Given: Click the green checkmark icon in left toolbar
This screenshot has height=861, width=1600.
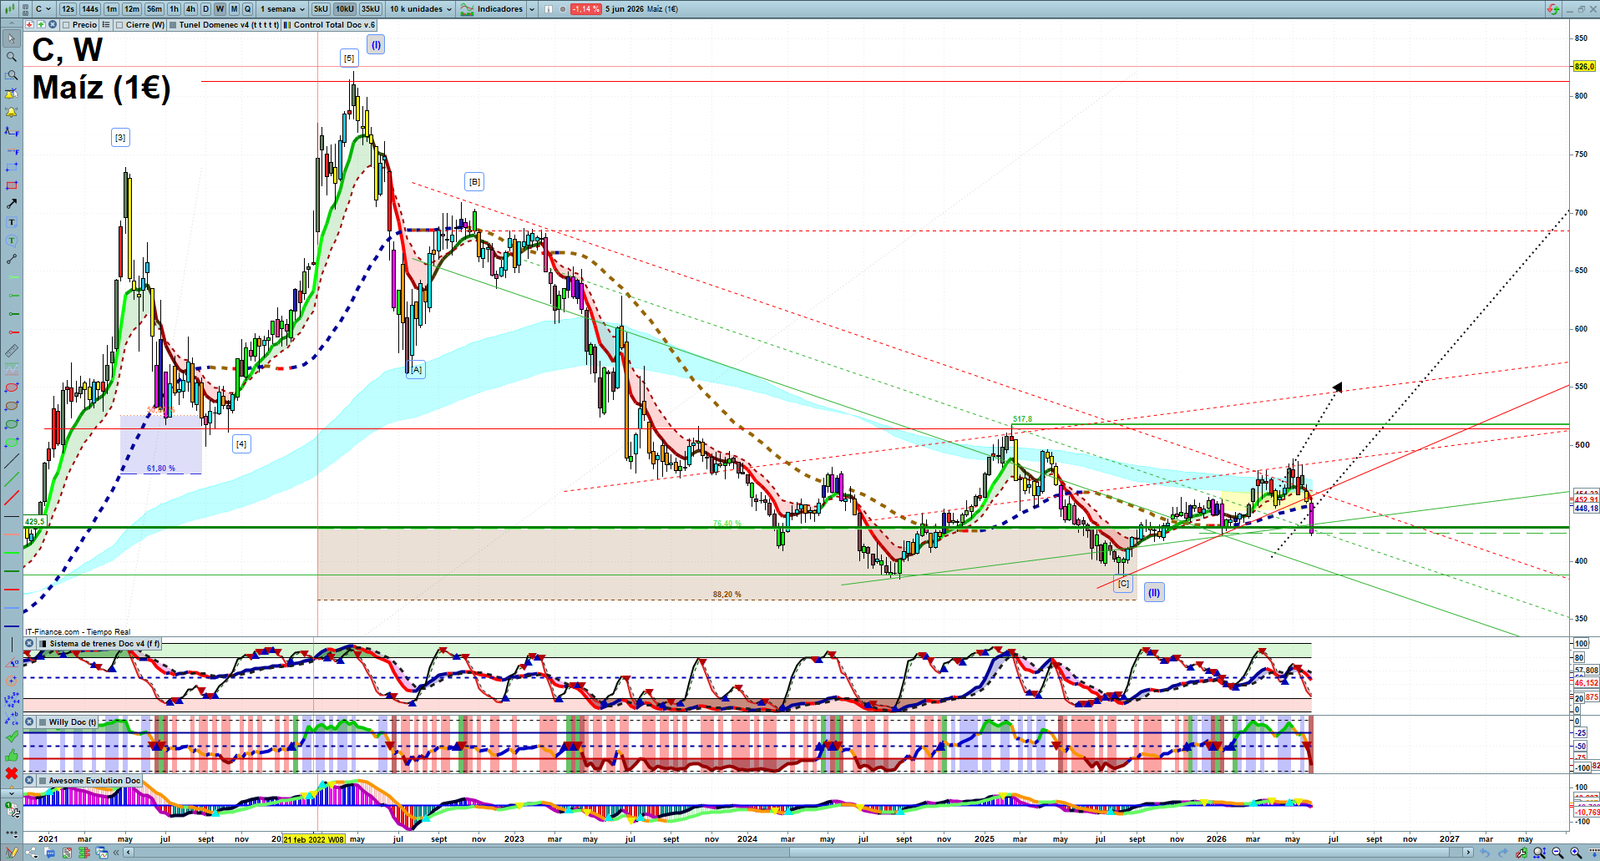Looking at the screenshot, I should 11,736.
